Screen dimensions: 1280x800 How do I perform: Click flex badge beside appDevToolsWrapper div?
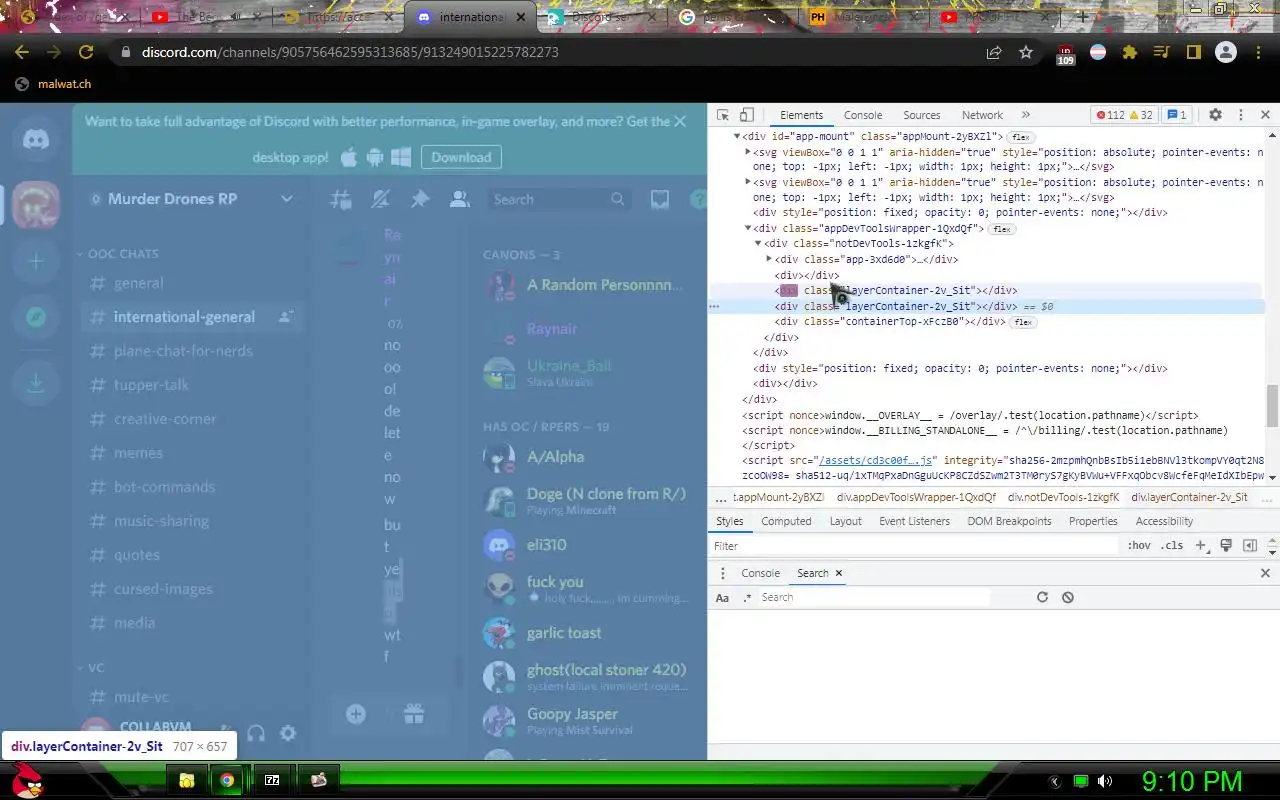1001,229
